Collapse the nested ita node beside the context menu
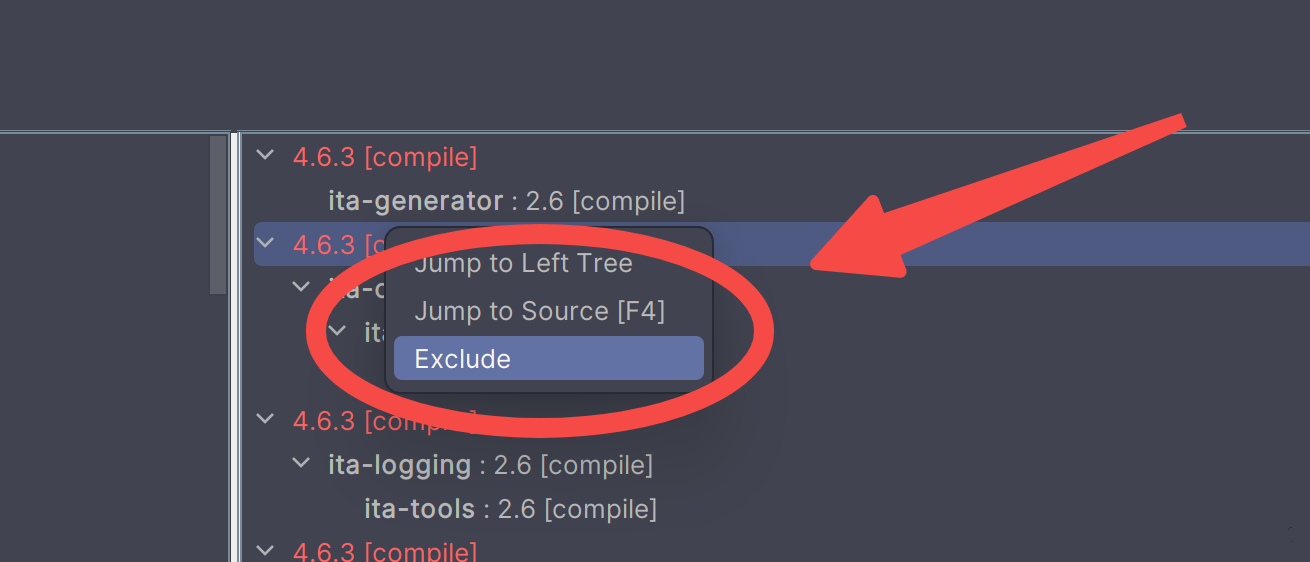The width and height of the screenshot is (1310, 562). point(337,331)
